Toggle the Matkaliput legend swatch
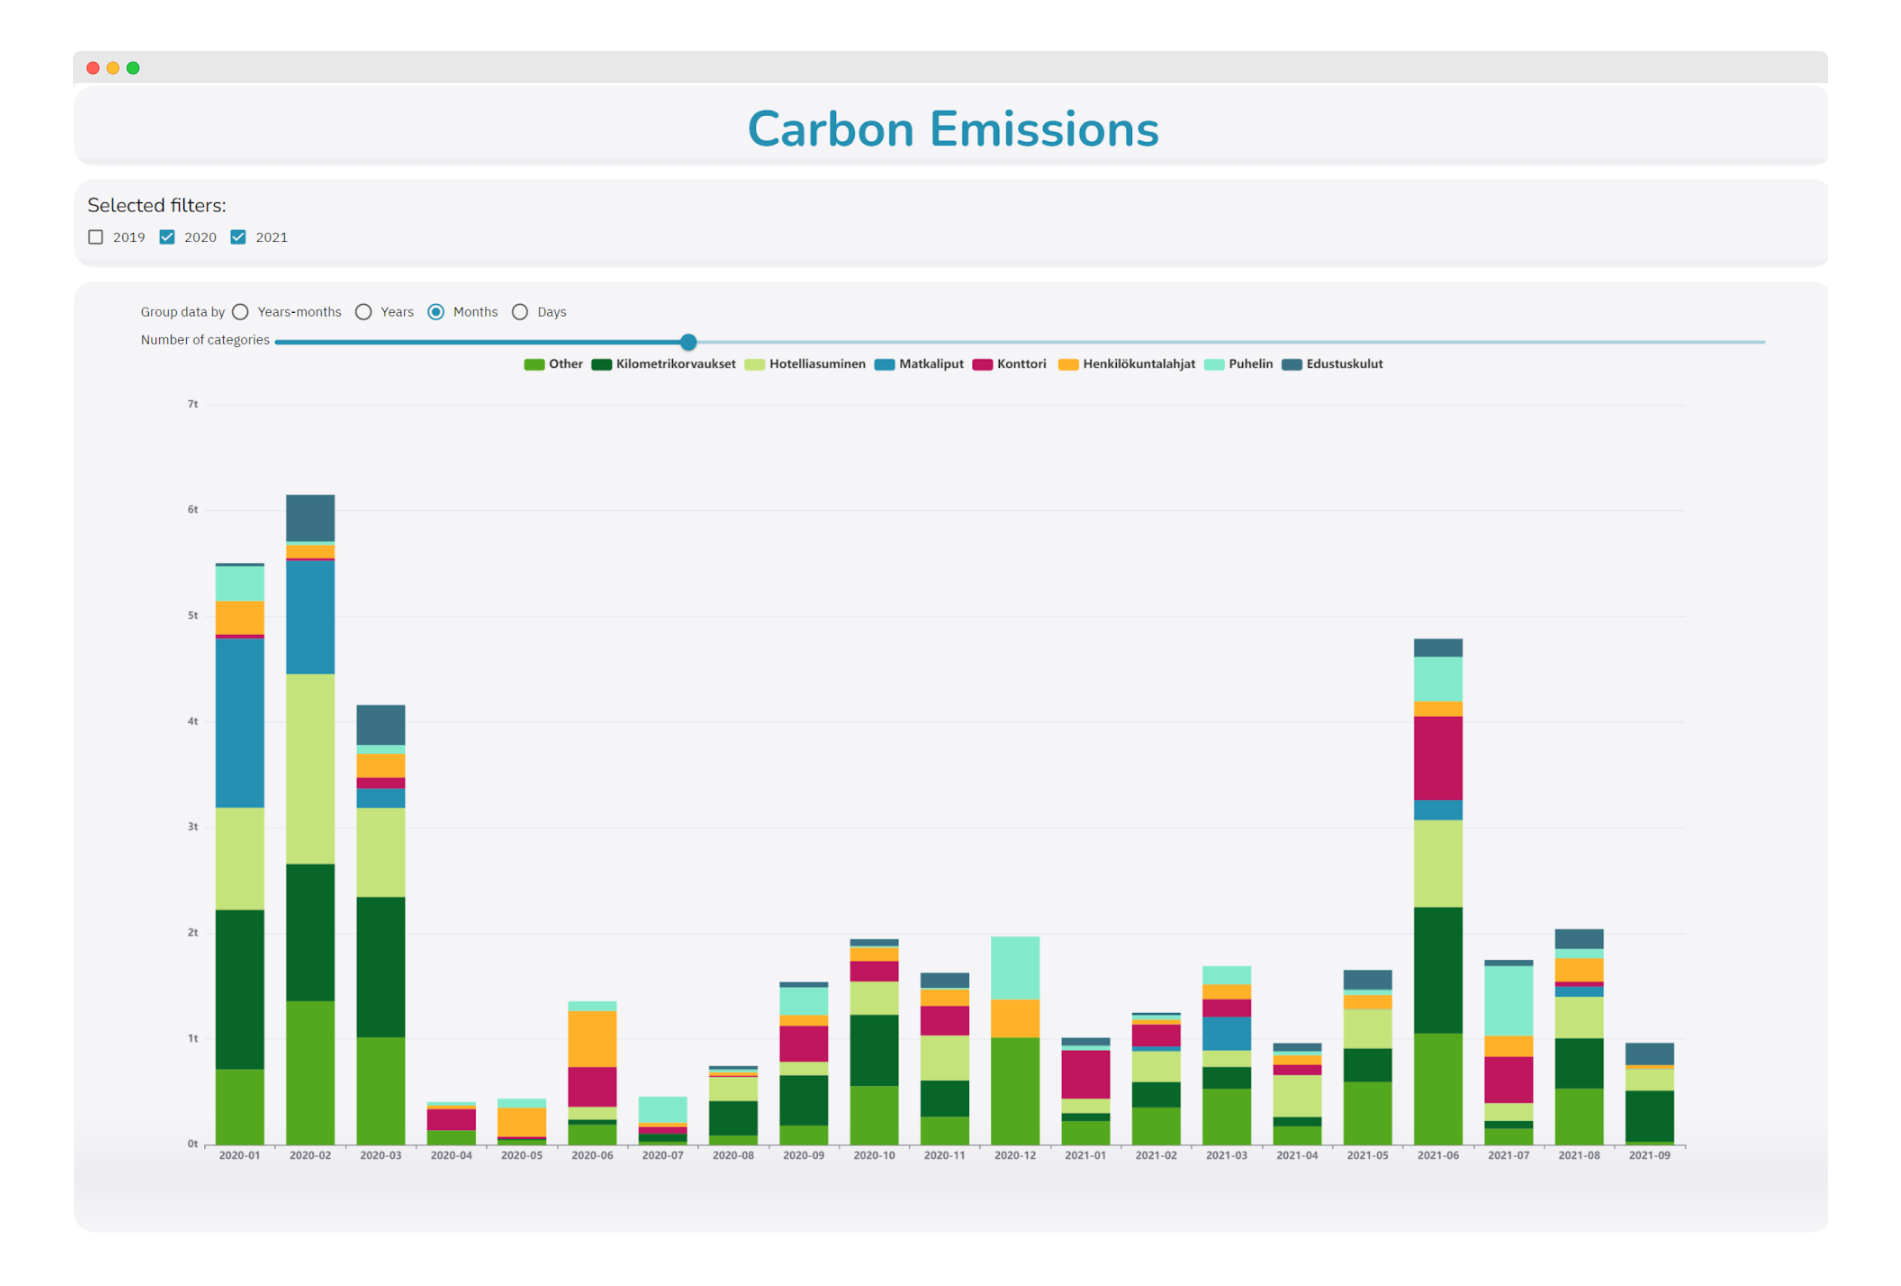Image resolution: width=1901 pixels, height=1286 pixels. point(884,365)
